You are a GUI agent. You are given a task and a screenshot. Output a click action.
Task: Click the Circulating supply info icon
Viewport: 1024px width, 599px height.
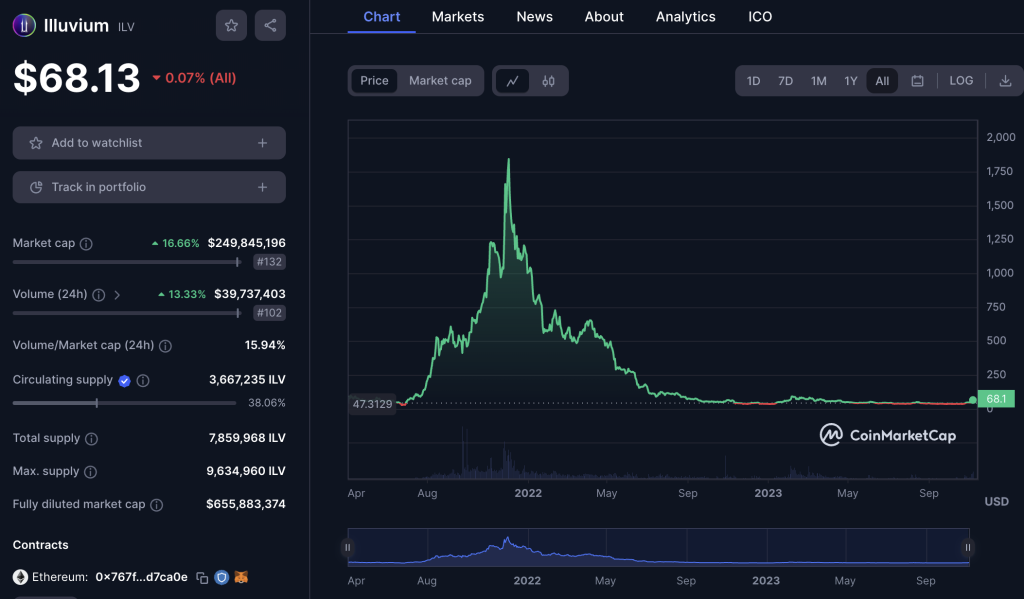pyautogui.click(x=143, y=381)
